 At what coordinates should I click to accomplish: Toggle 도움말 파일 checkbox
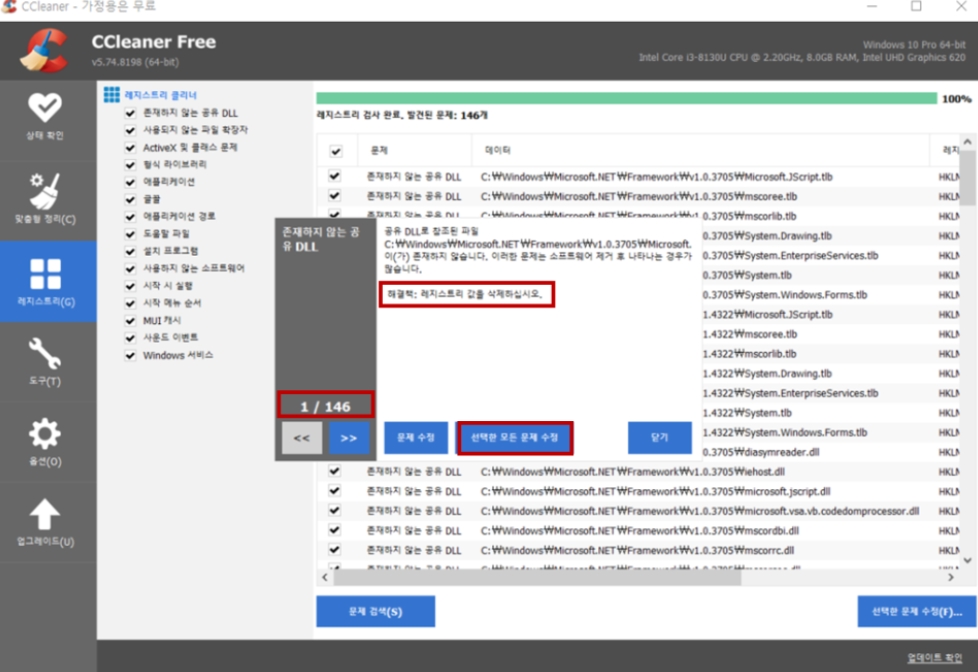click(x=130, y=234)
